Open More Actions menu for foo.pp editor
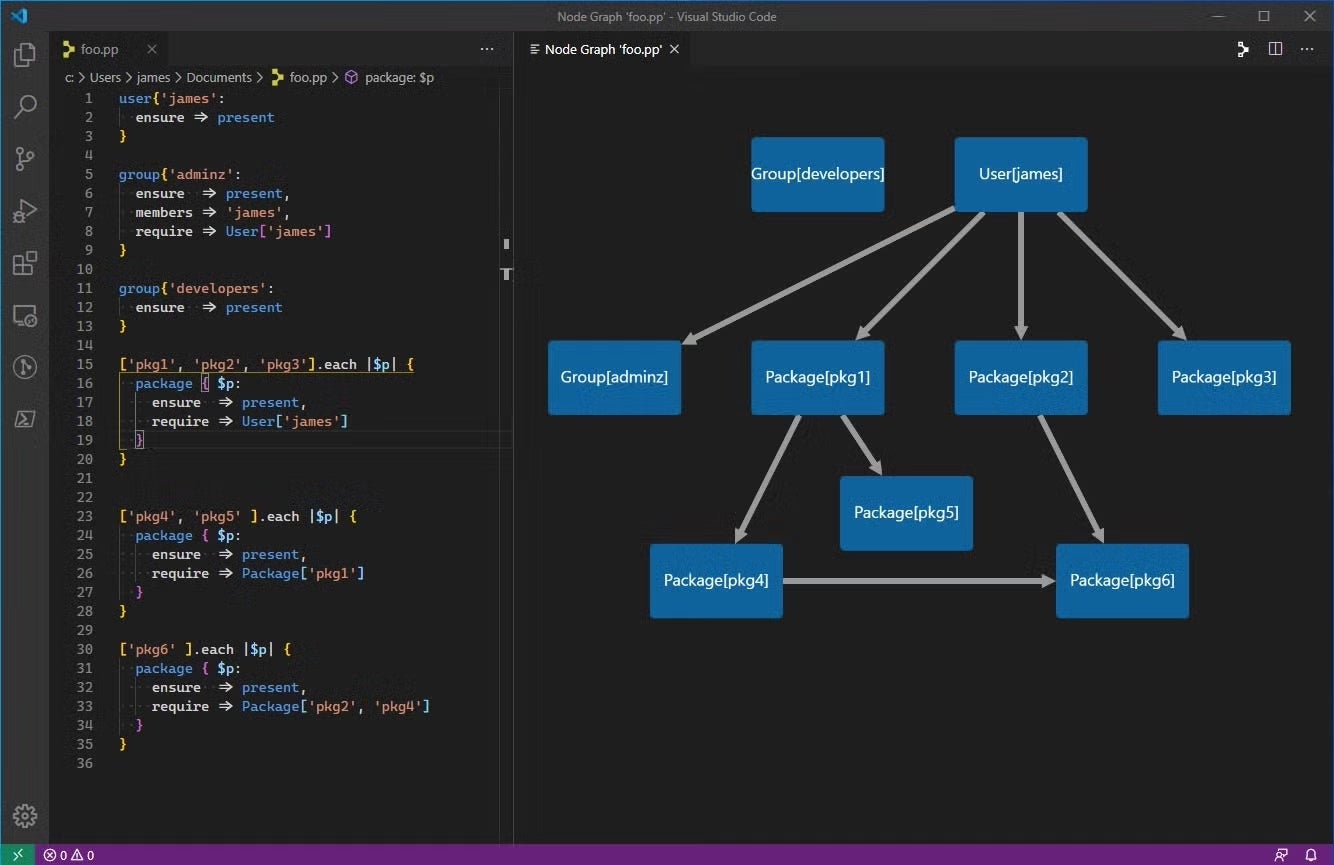Image resolution: width=1334 pixels, height=865 pixels. click(487, 49)
